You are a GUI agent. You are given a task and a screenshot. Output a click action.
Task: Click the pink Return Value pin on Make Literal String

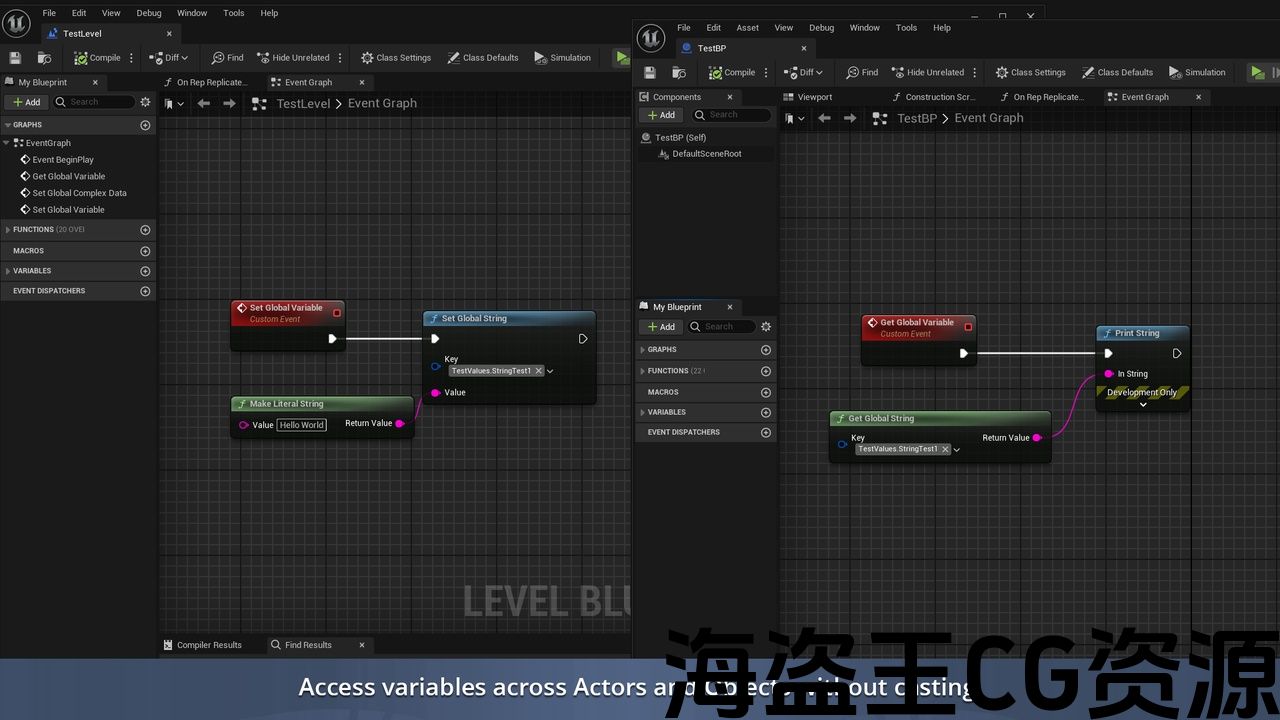click(x=400, y=424)
